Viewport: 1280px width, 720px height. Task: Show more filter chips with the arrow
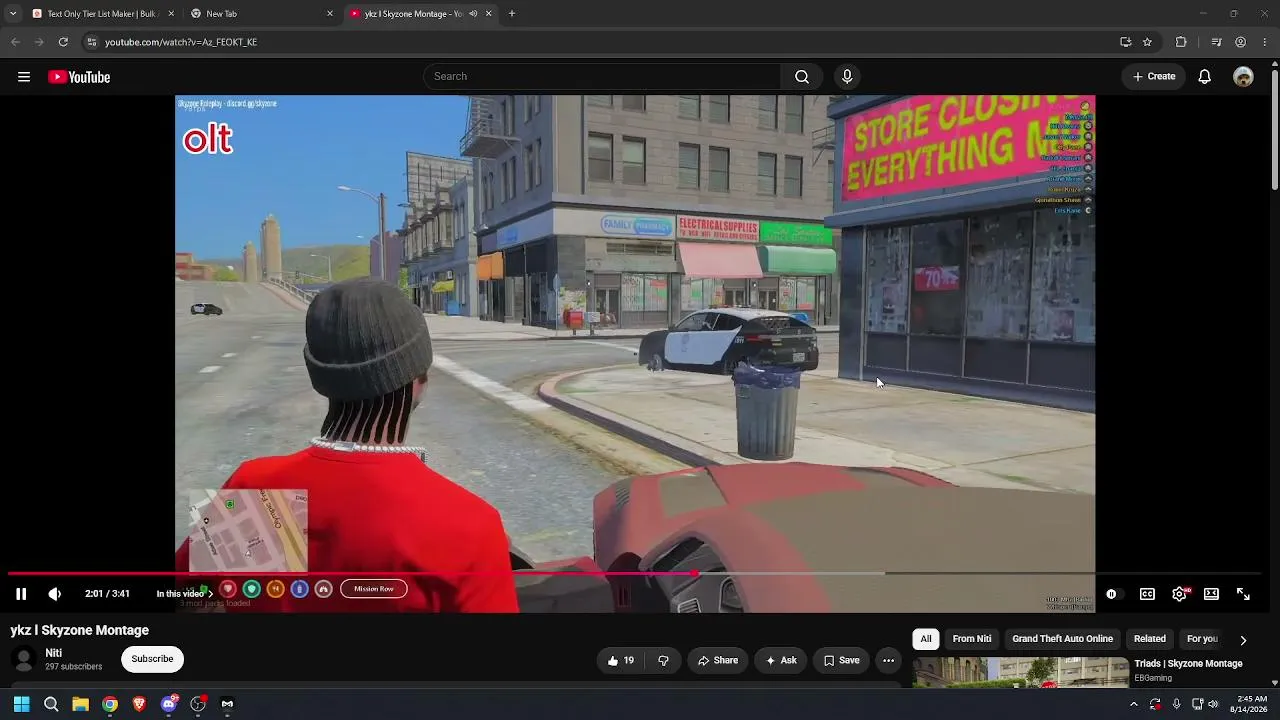click(1243, 640)
